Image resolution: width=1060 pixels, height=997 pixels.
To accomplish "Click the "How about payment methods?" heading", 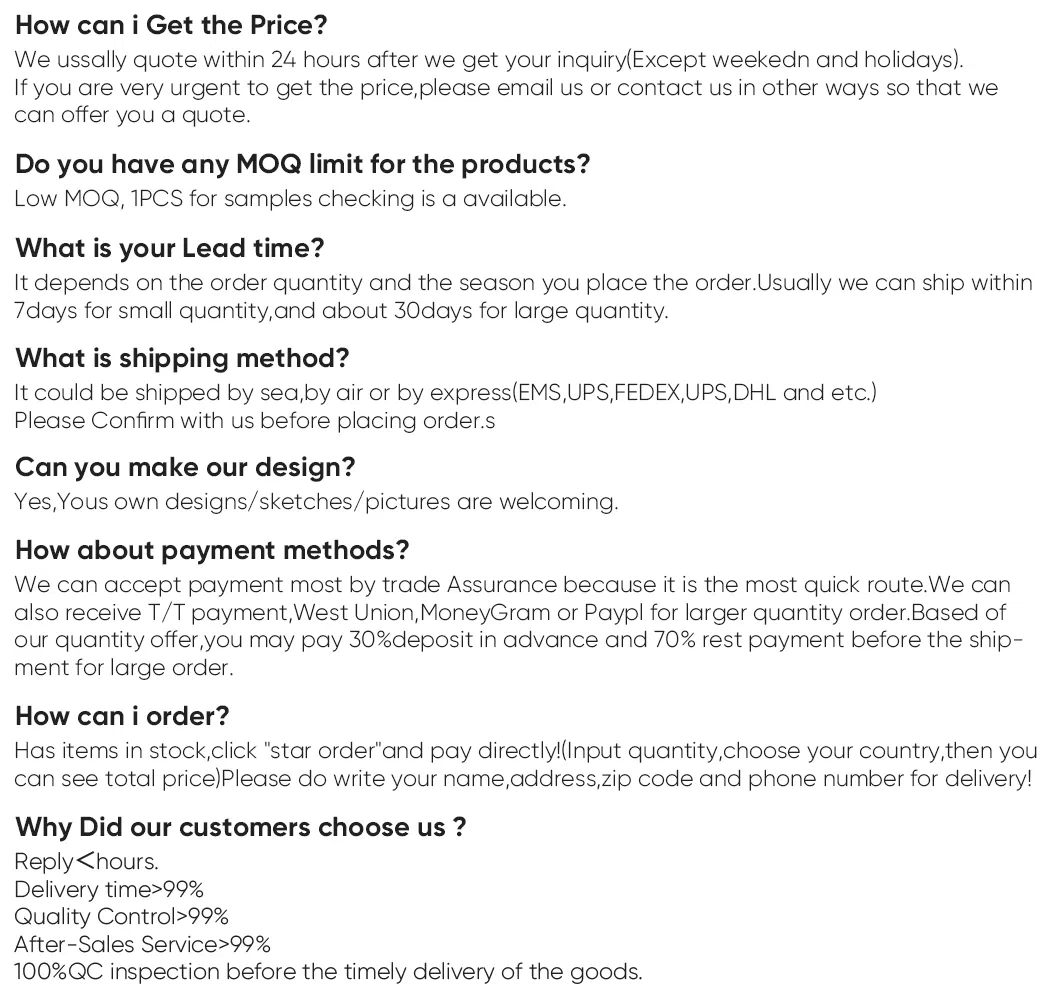I will 212,550.
